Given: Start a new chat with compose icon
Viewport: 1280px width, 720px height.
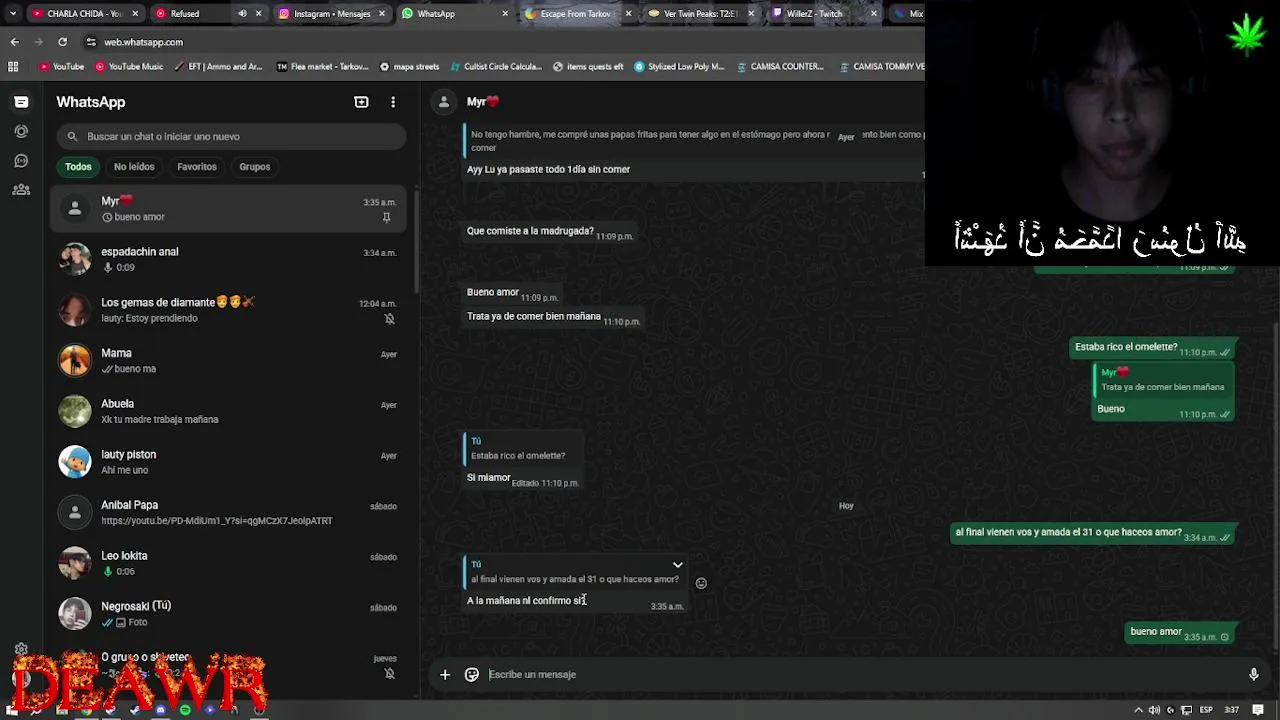Looking at the screenshot, I should (x=361, y=102).
